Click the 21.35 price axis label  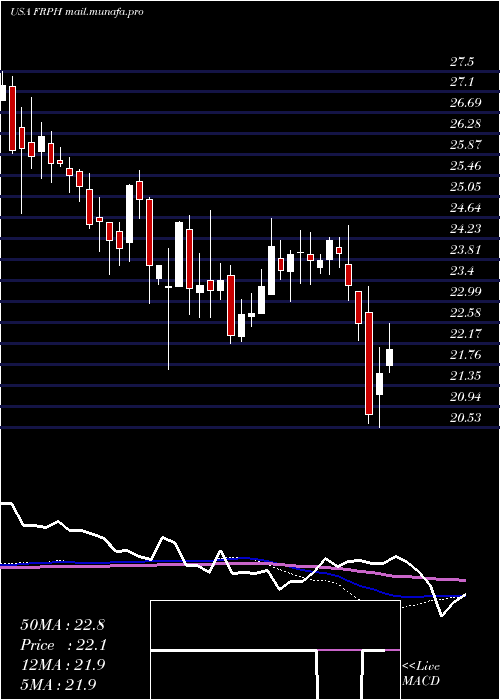pos(465,375)
